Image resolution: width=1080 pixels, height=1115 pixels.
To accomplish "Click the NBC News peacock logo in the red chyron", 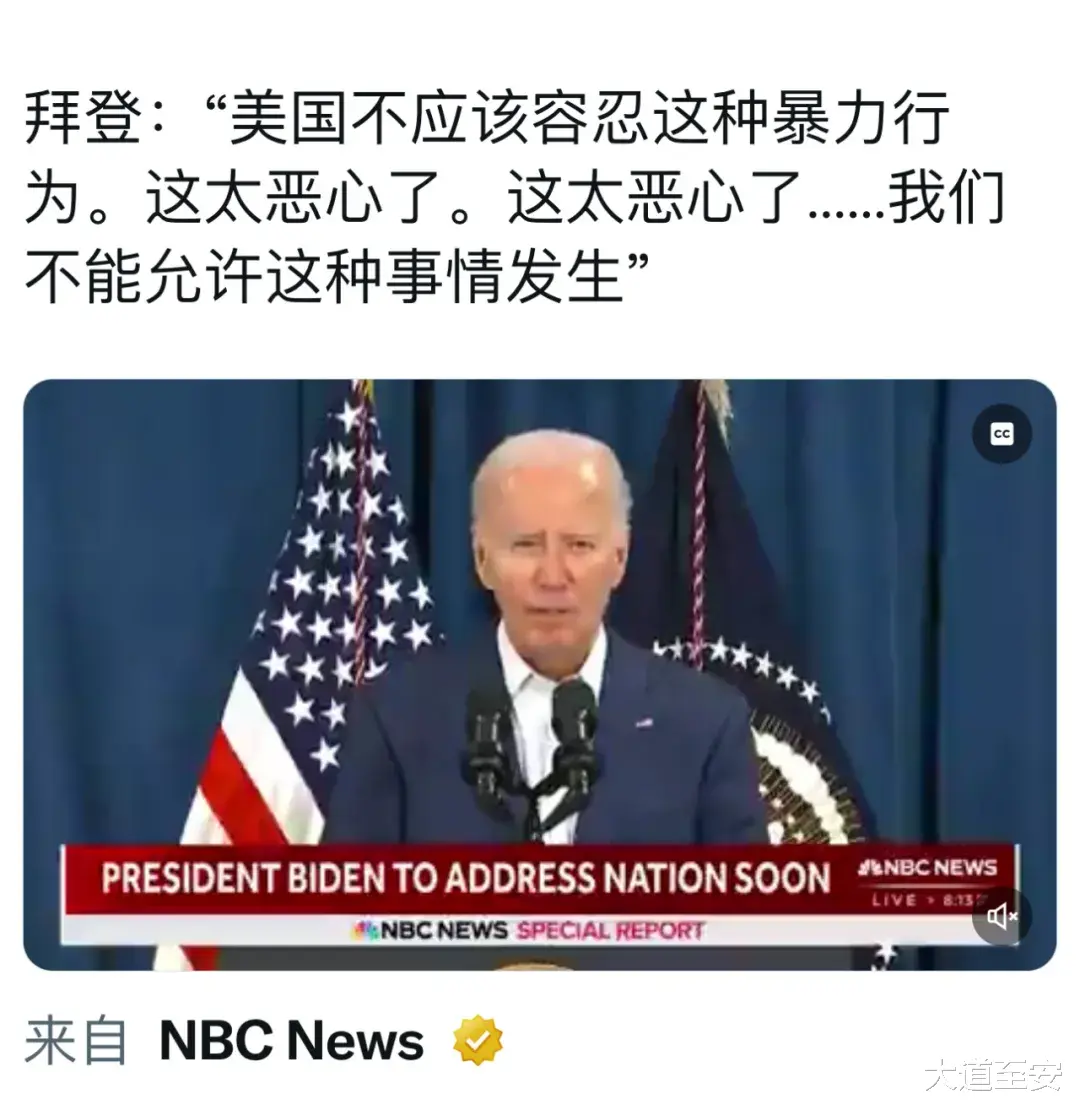I will (870, 868).
